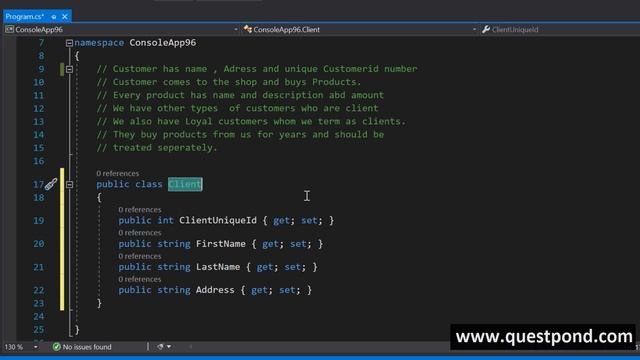The image size is (640, 360).
Task: Collapse the namespace ConsoleApp96 block
Action: [x=69, y=43]
